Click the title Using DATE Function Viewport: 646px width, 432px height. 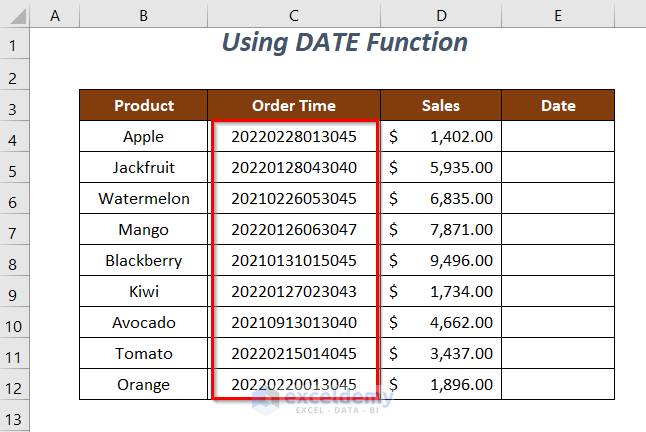coord(344,43)
